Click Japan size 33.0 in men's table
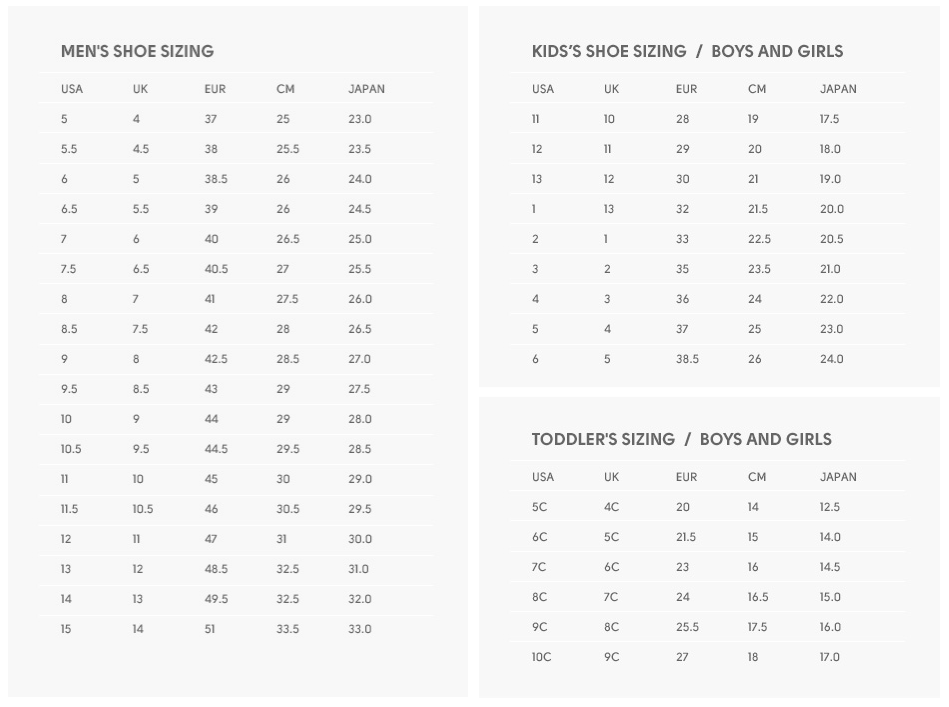 click(359, 629)
